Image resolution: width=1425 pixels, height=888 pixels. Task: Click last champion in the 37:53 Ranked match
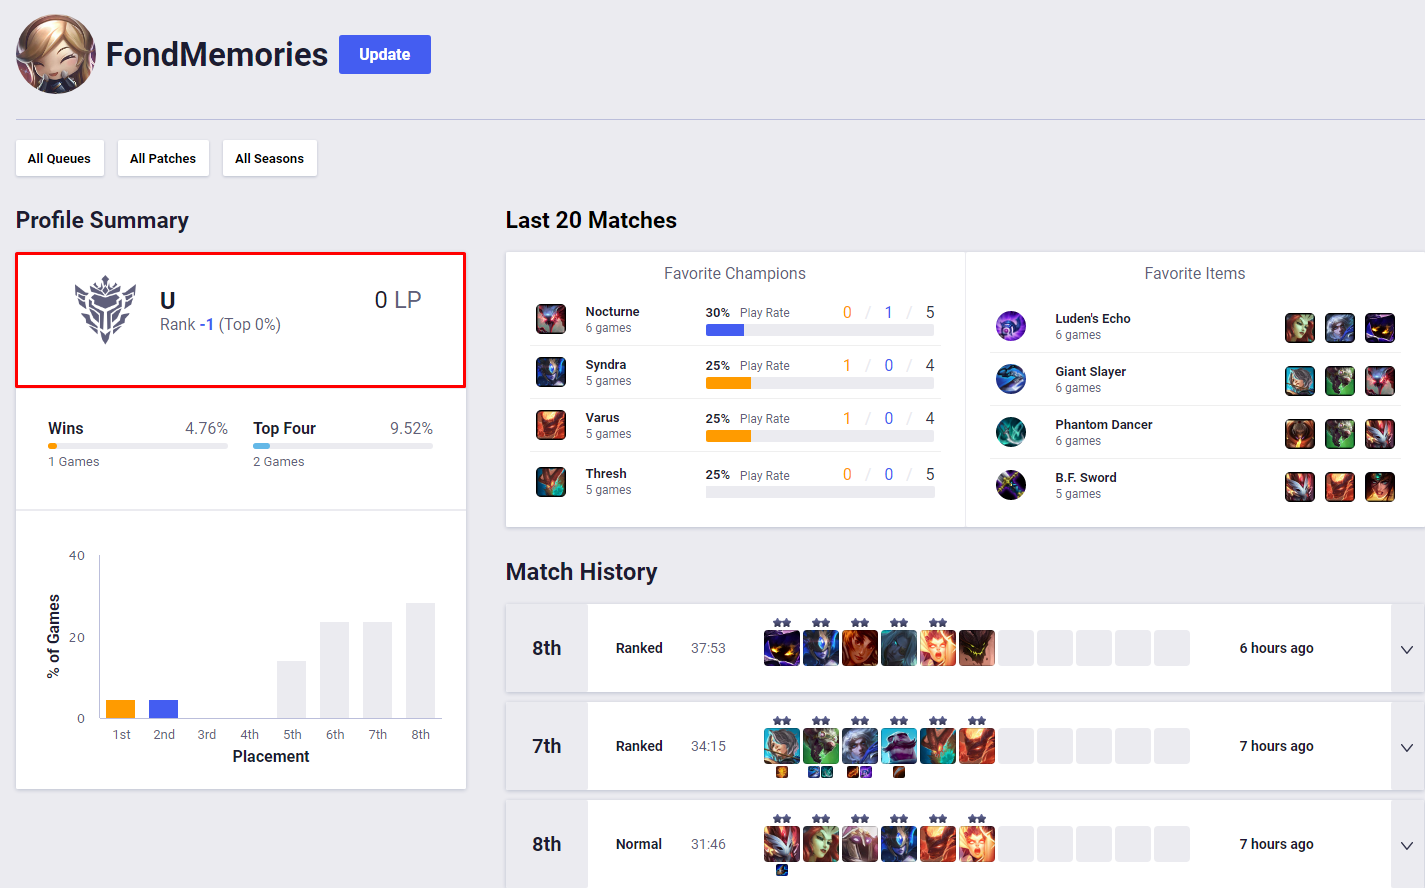[977, 648]
